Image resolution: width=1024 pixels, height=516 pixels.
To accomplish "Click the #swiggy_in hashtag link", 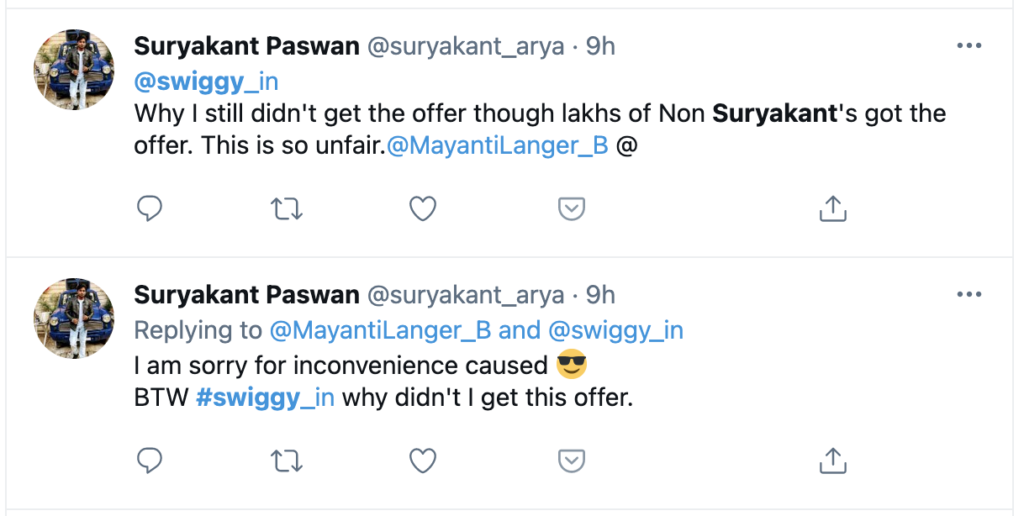I will pos(265,397).
